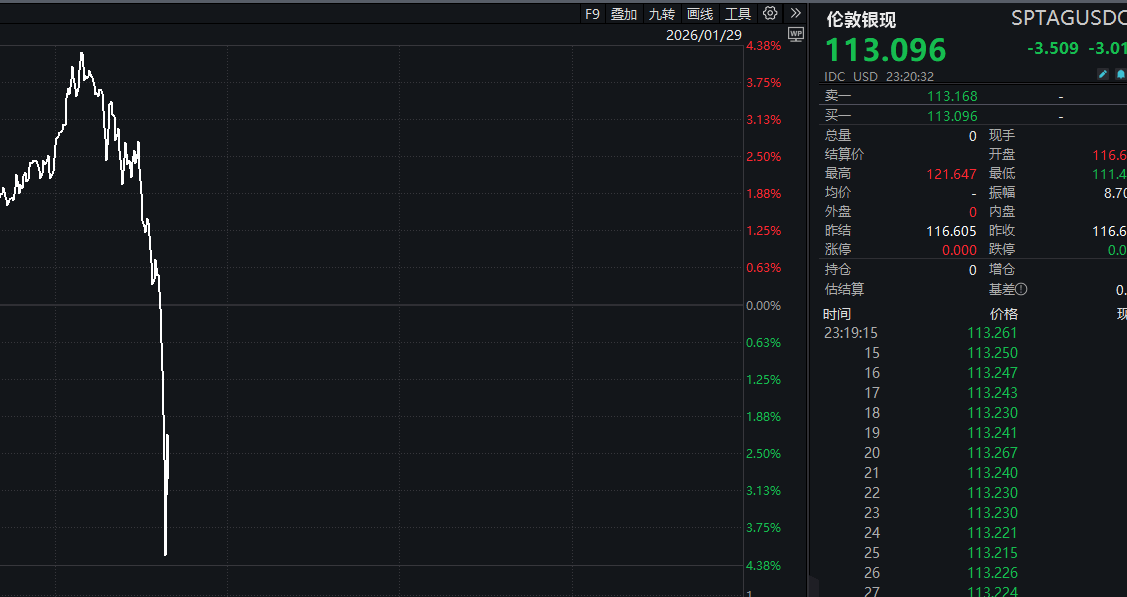
Task: Click the pencil edit icon beside the quote
Action: 1103,75
